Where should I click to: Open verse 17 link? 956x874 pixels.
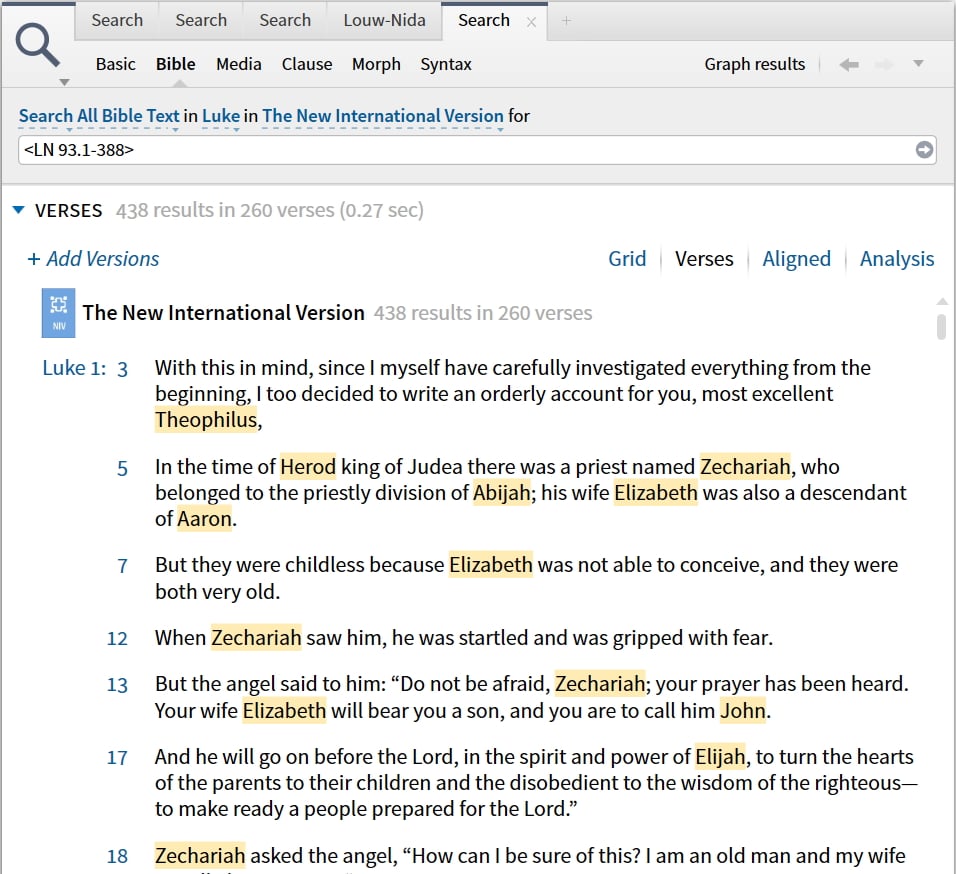117,758
